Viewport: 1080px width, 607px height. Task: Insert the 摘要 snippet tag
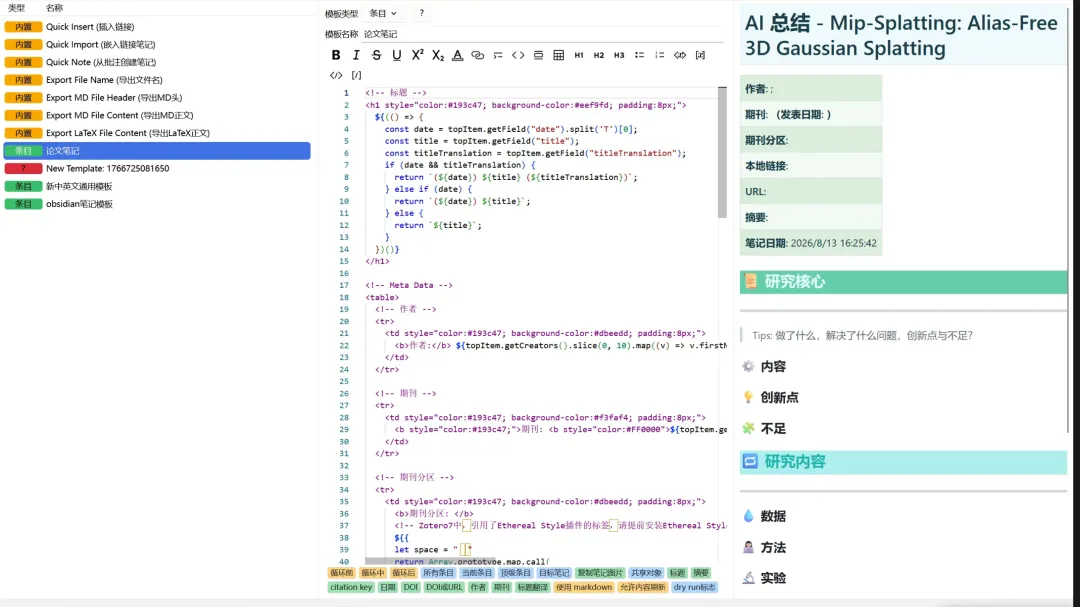(700, 573)
